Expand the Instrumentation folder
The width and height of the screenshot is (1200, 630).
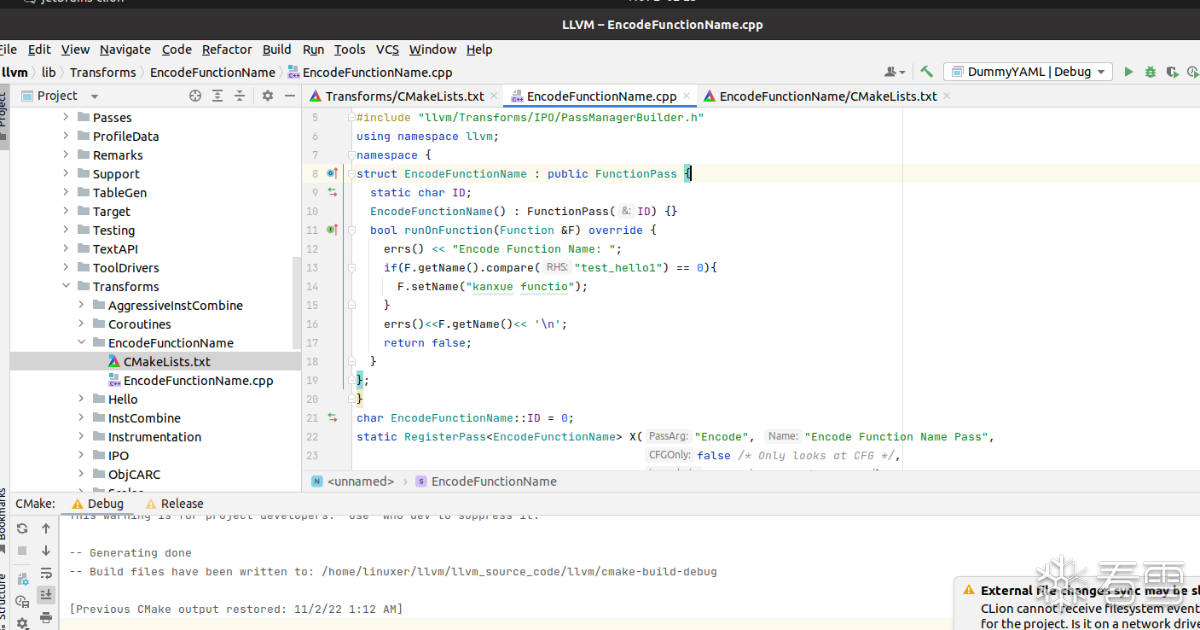coord(82,437)
